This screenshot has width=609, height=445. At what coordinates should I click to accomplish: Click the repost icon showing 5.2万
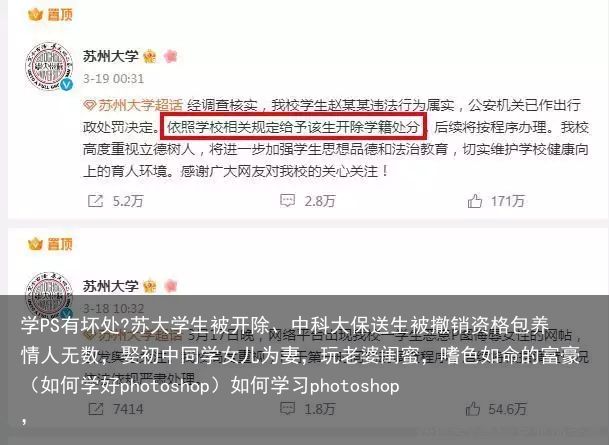coord(95,201)
